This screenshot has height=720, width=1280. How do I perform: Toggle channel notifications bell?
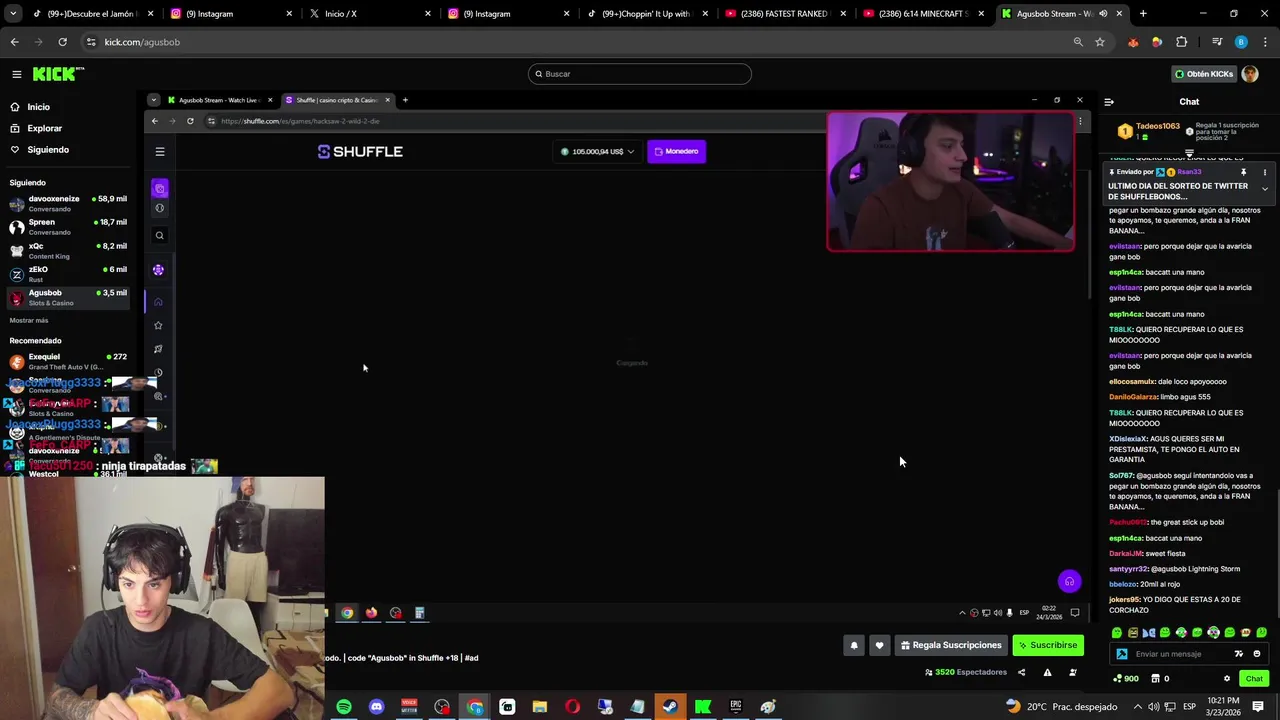854,645
